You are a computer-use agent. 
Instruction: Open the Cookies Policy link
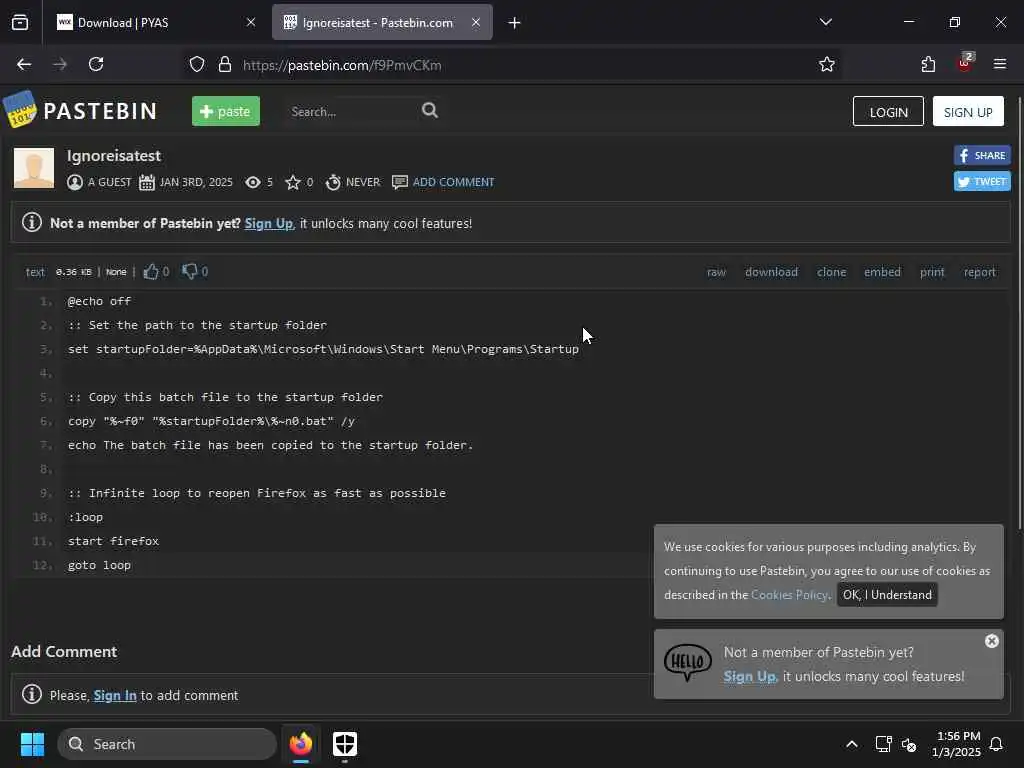[790, 595]
